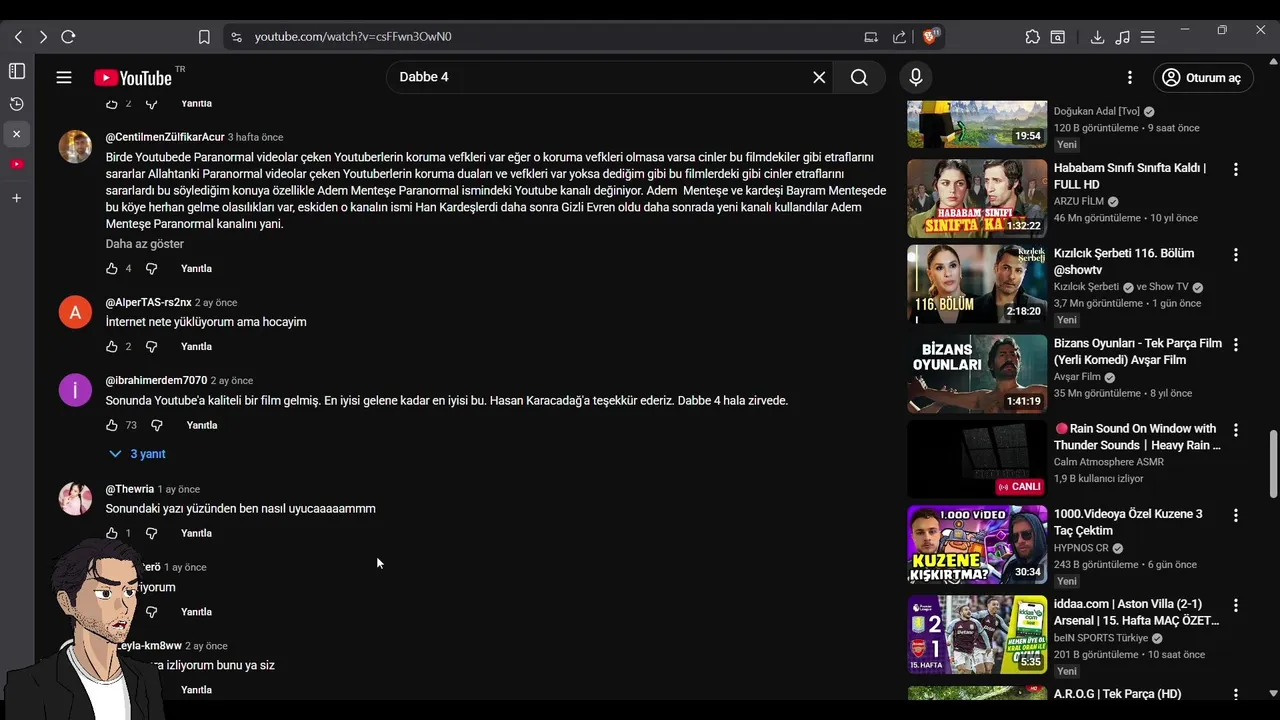1280x720 pixels.
Task: Bookmark this page with the bookmark icon
Action: coord(204,37)
